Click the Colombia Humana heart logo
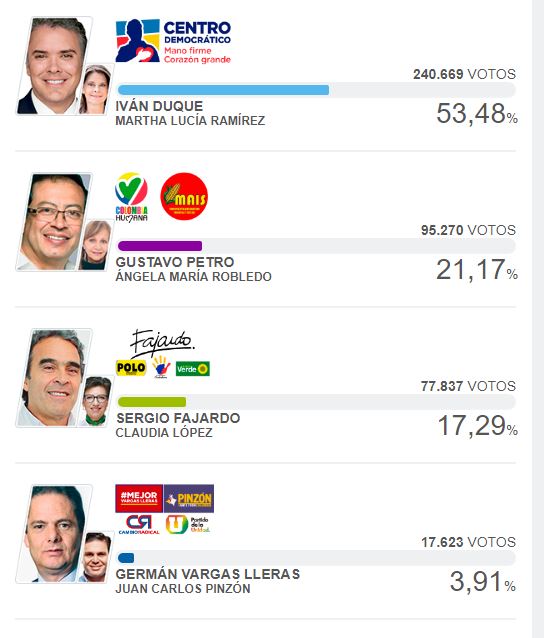This screenshot has height=638, width=544. click(131, 197)
